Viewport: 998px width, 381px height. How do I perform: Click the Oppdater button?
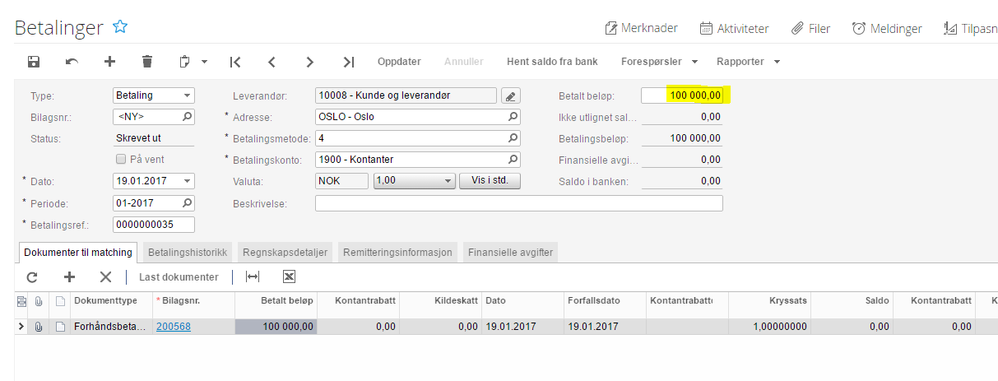point(399,62)
